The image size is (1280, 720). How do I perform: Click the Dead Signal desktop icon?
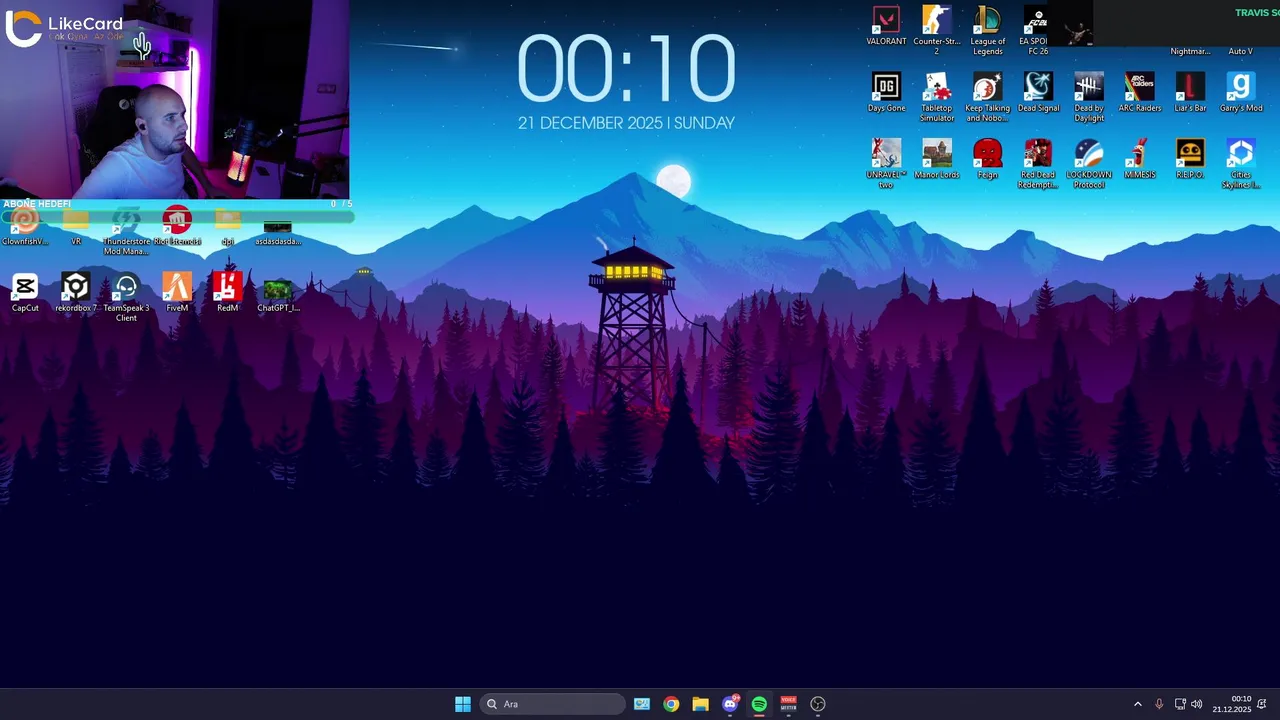1038,92
